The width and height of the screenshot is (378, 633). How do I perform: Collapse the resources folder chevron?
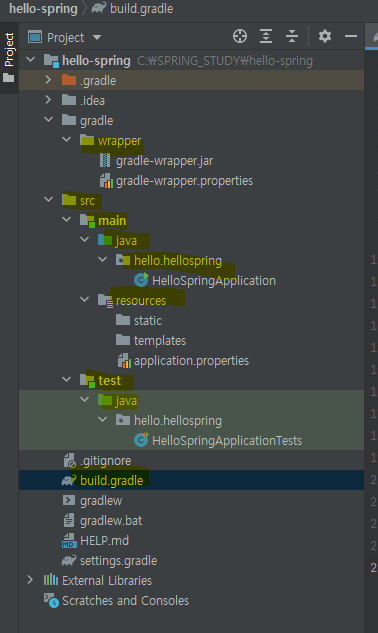pyautogui.click(x=84, y=300)
